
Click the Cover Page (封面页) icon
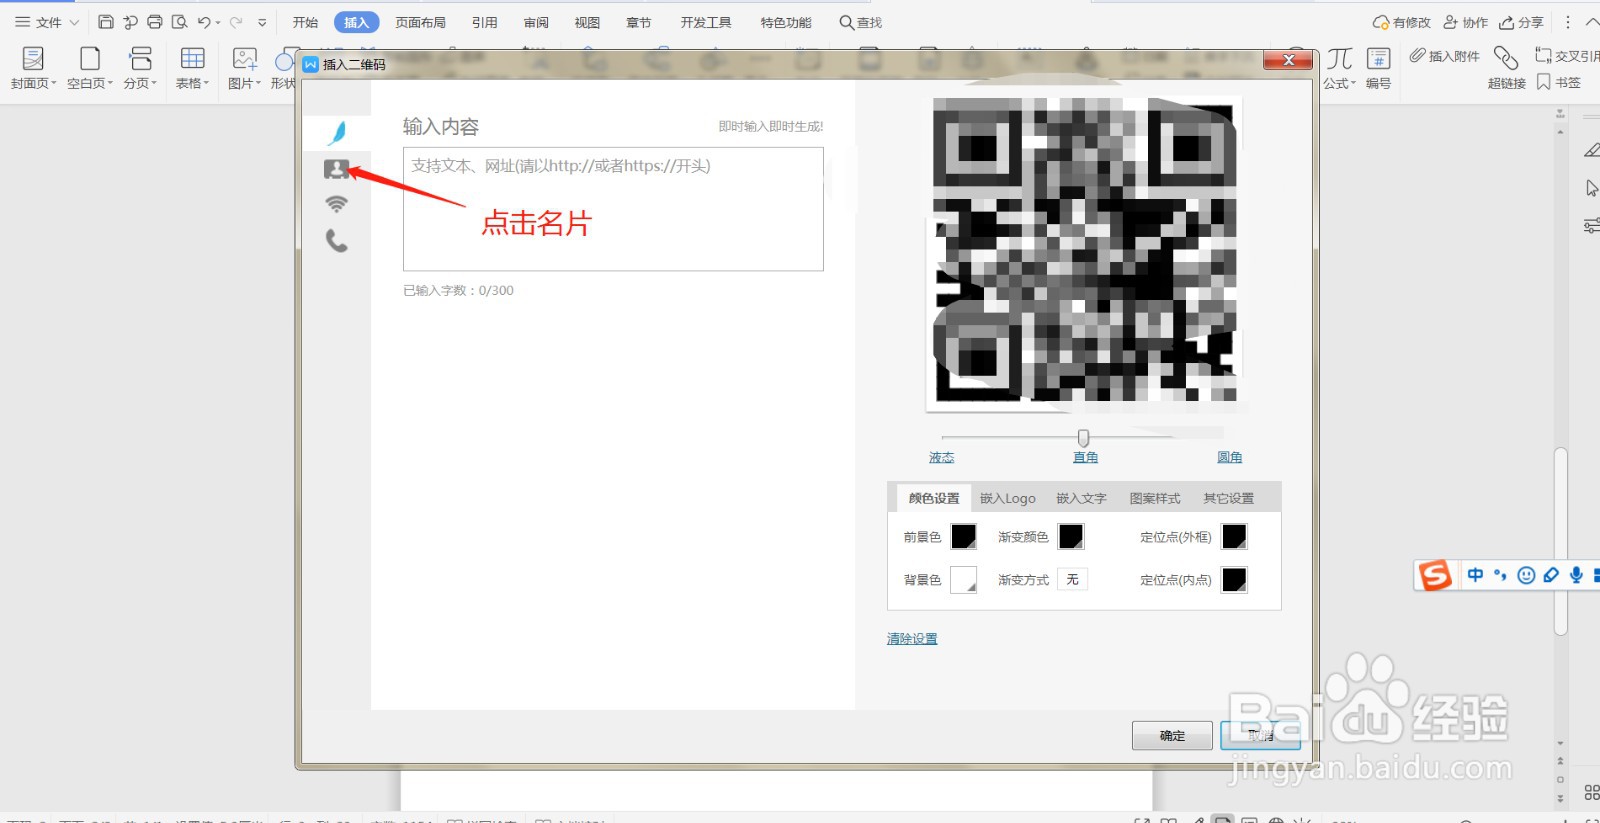[x=33, y=58]
